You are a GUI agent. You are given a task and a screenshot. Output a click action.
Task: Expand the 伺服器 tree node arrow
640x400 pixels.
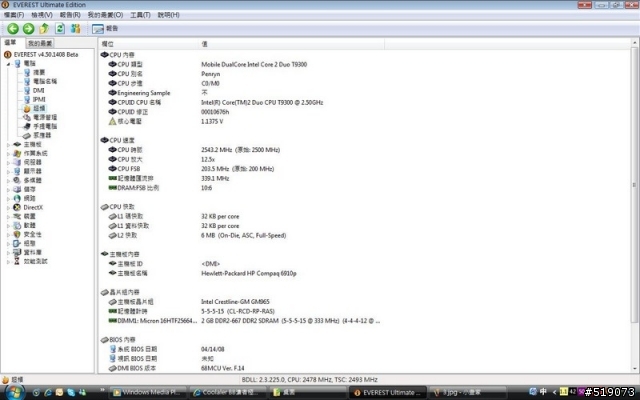[x=8, y=162]
